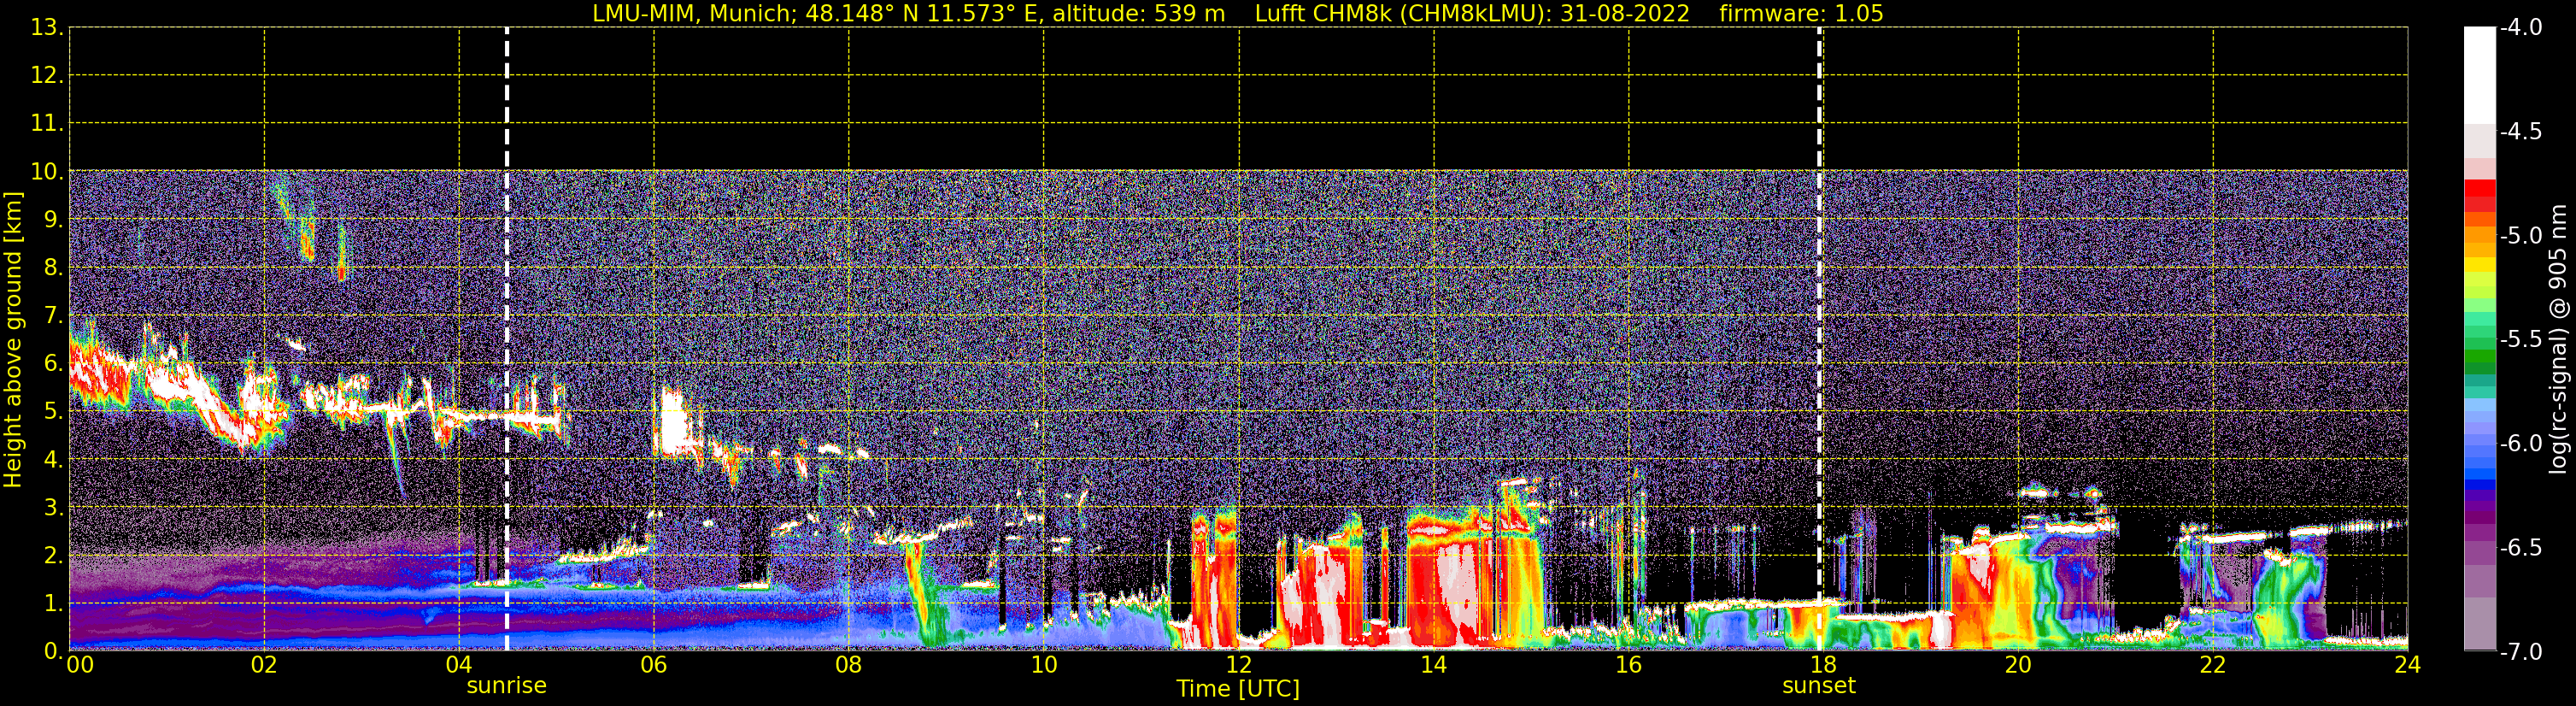This screenshot has height=706, width=2576.
Task: Click the 'sunset' label below the axis
Action: click(1819, 686)
